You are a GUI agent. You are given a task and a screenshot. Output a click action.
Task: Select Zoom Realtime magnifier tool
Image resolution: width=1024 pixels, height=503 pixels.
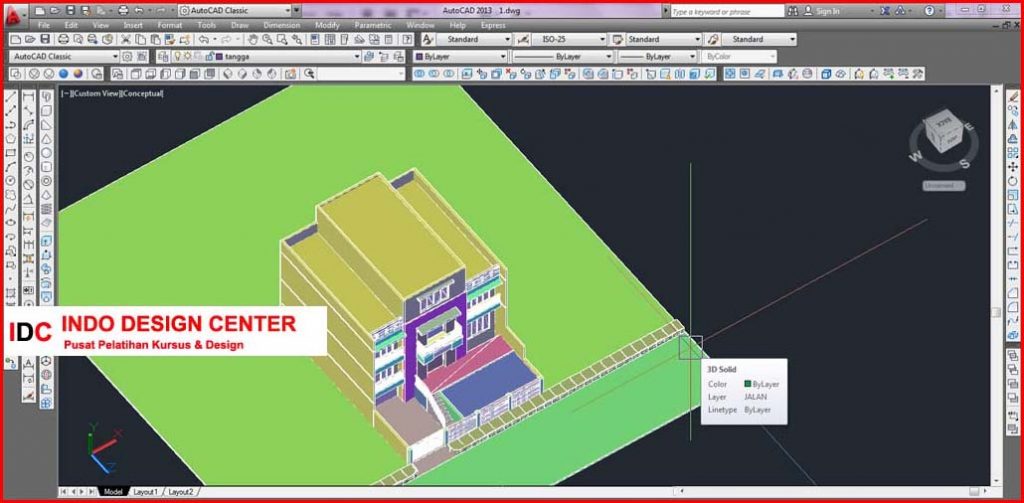(x=268, y=40)
